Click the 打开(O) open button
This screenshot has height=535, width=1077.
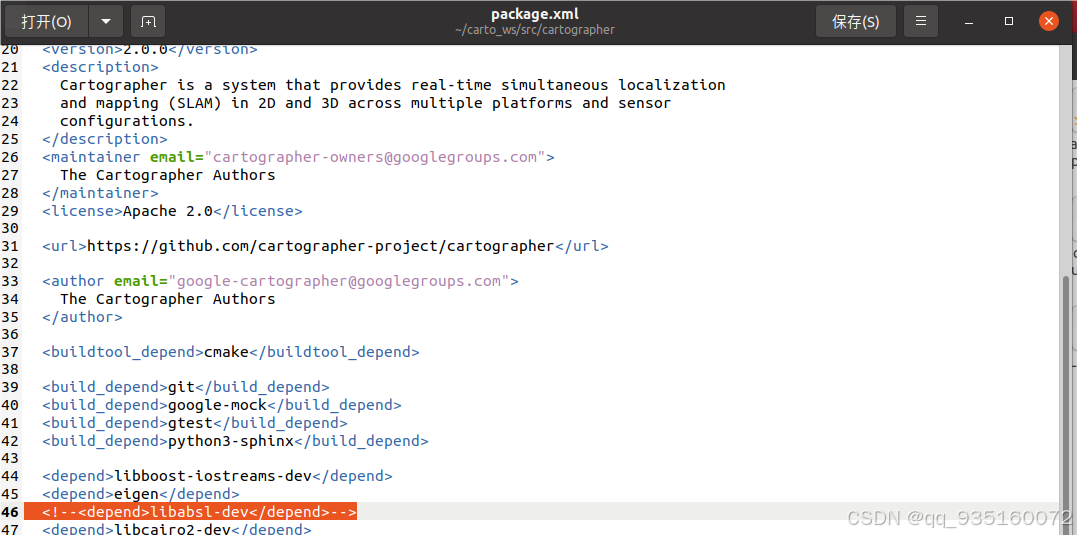coord(46,21)
